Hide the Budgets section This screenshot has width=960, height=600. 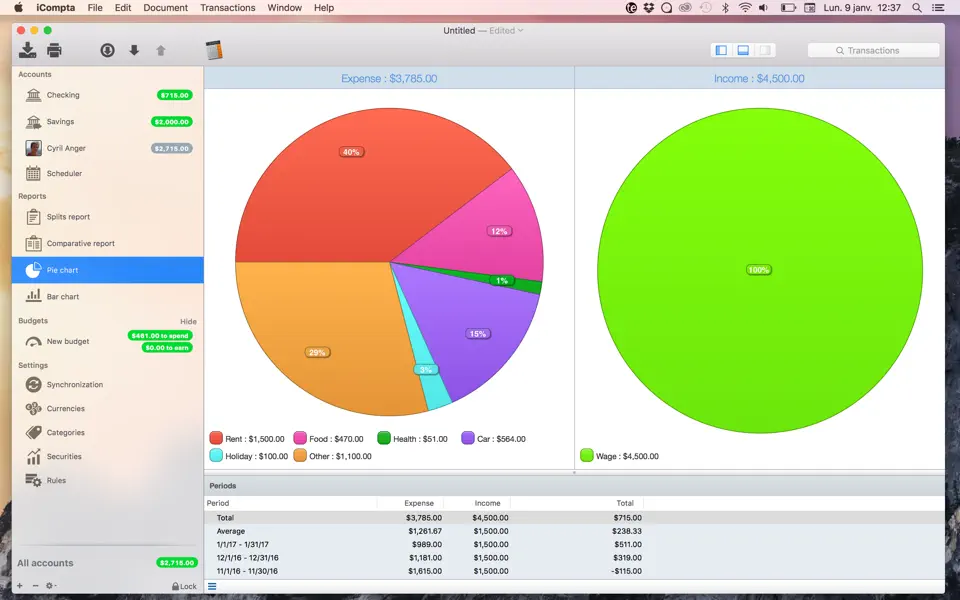click(x=190, y=320)
